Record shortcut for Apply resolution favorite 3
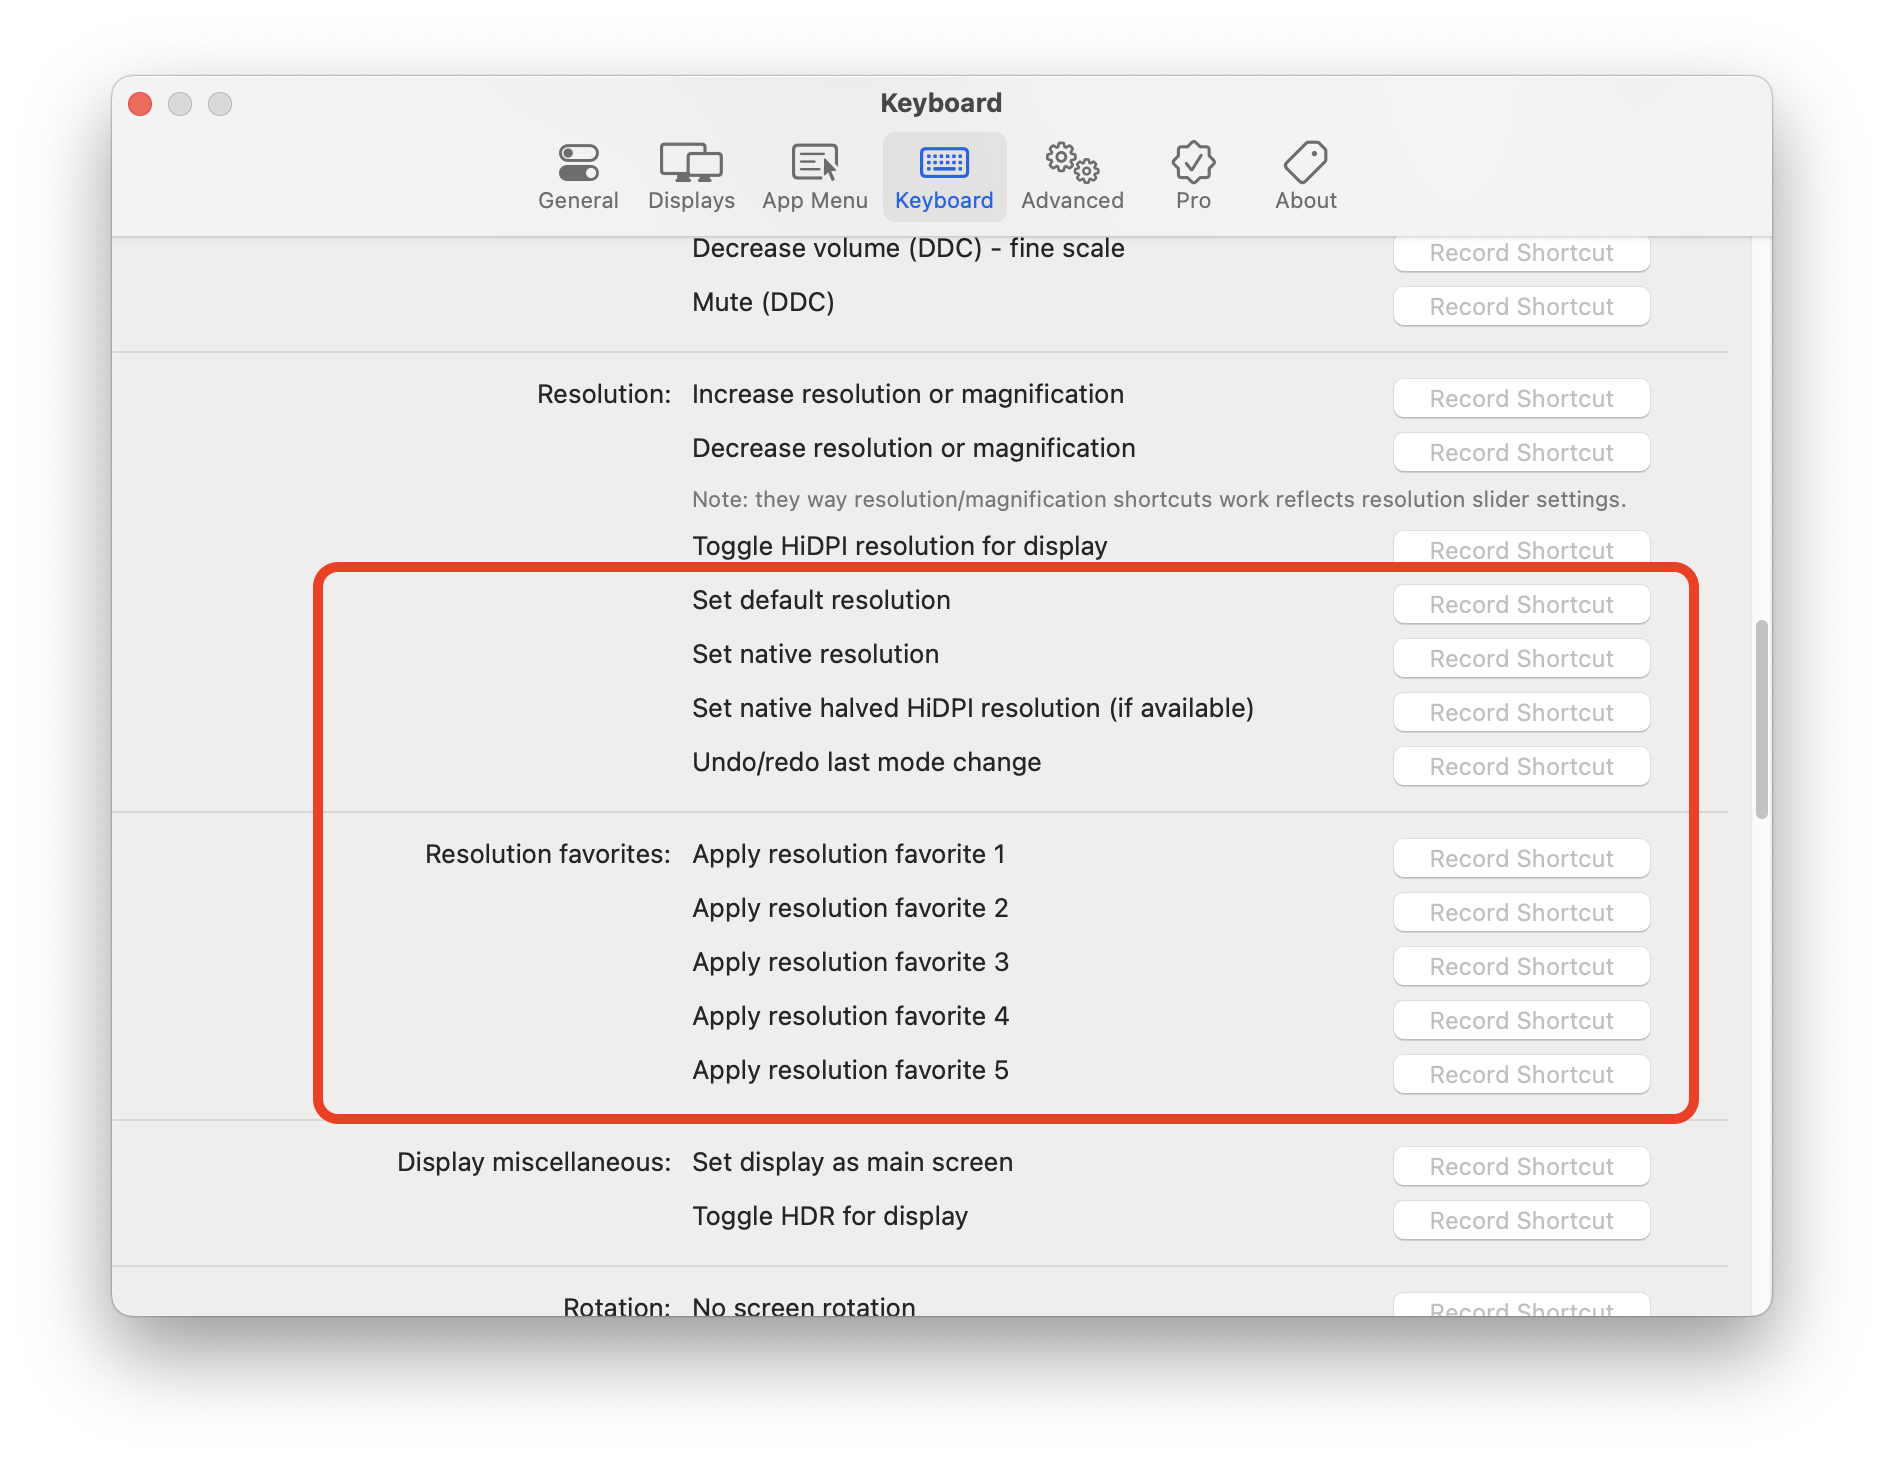This screenshot has height=1464, width=1884. click(x=1521, y=966)
